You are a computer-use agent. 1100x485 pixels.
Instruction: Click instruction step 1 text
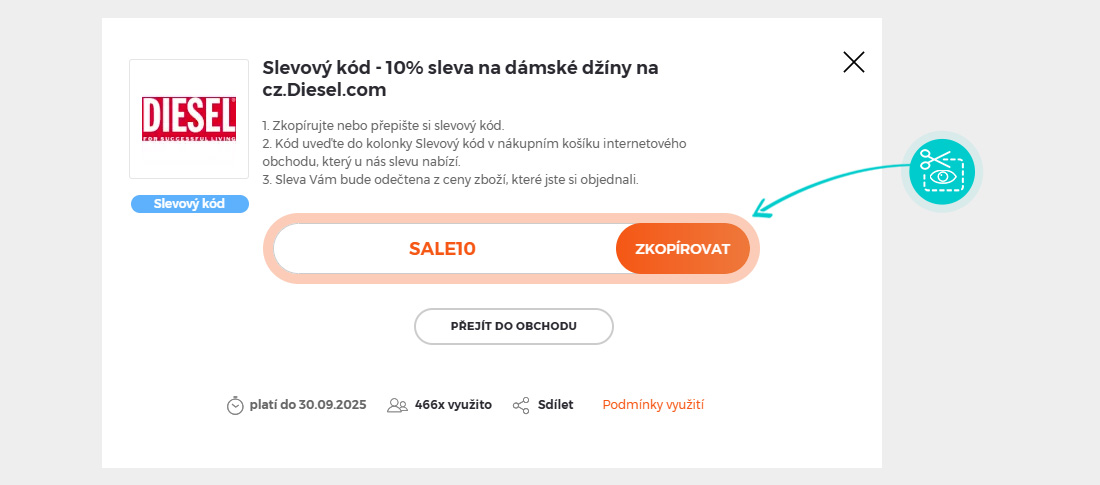pos(383,126)
